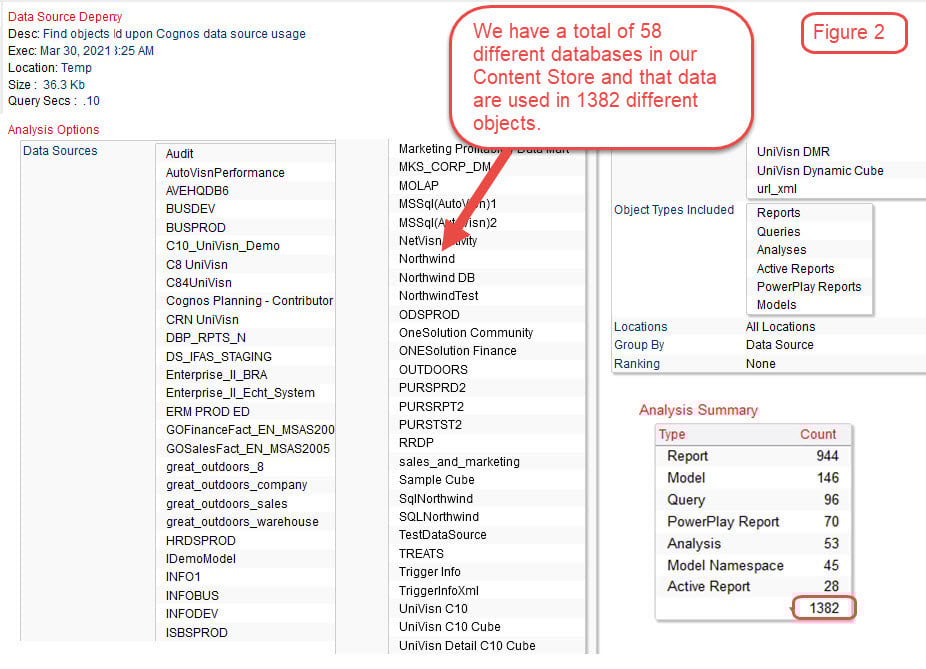This screenshot has height=669, width=926.
Task: Select the C84UniVisn data source
Action: [x=198, y=283]
